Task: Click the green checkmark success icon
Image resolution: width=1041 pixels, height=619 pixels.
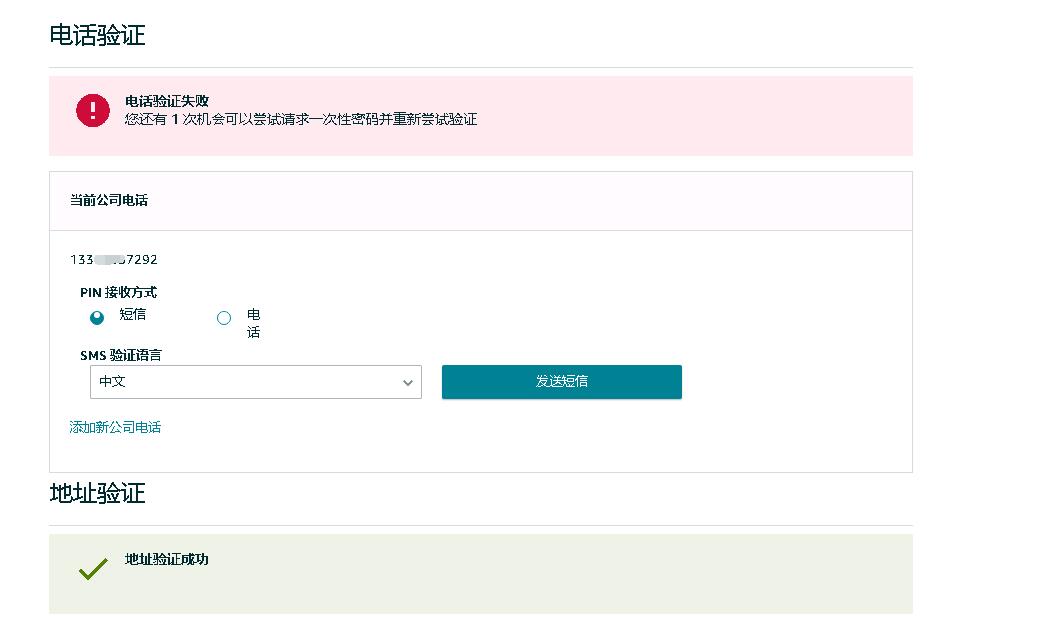Action: click(x=93, y=569)
